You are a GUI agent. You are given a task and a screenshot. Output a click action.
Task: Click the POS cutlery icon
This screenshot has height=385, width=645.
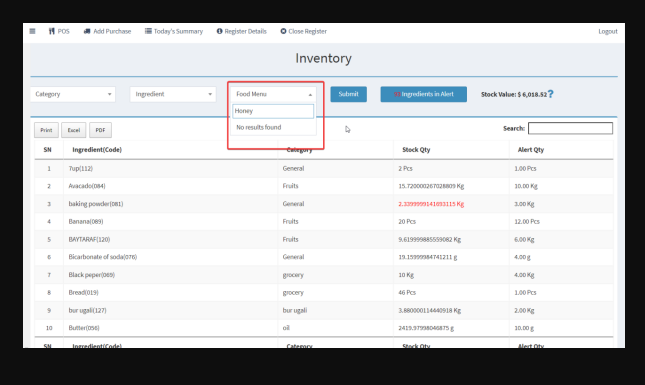[52, 31]
